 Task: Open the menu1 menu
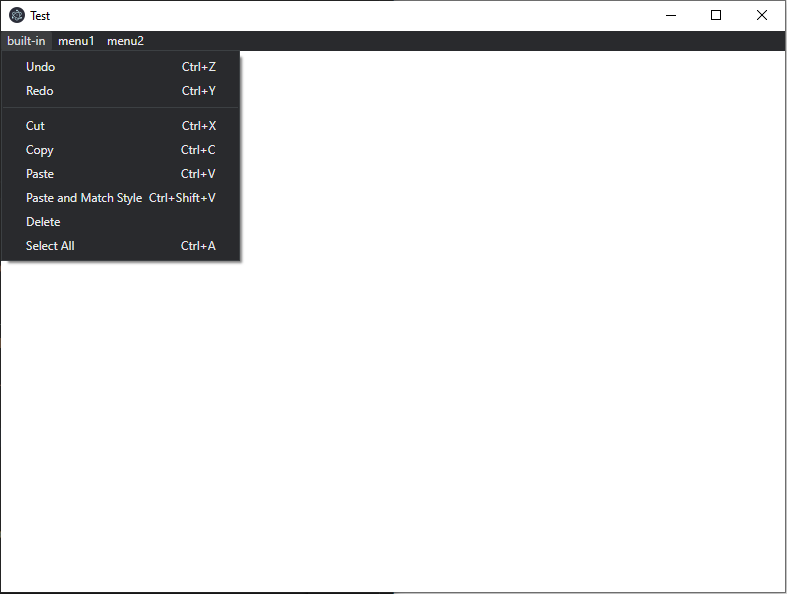76,41
